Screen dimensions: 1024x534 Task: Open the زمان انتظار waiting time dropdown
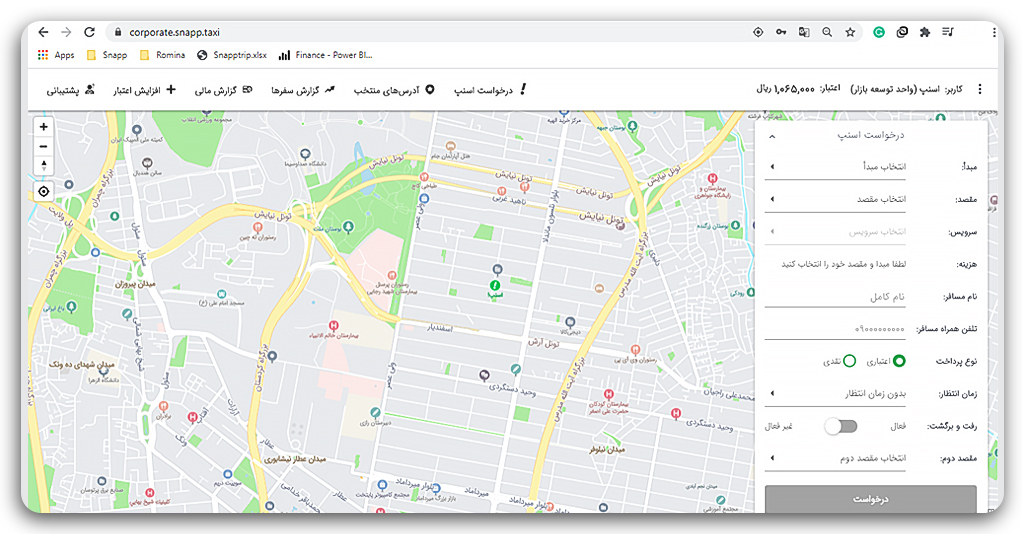[x=835, y=394]
